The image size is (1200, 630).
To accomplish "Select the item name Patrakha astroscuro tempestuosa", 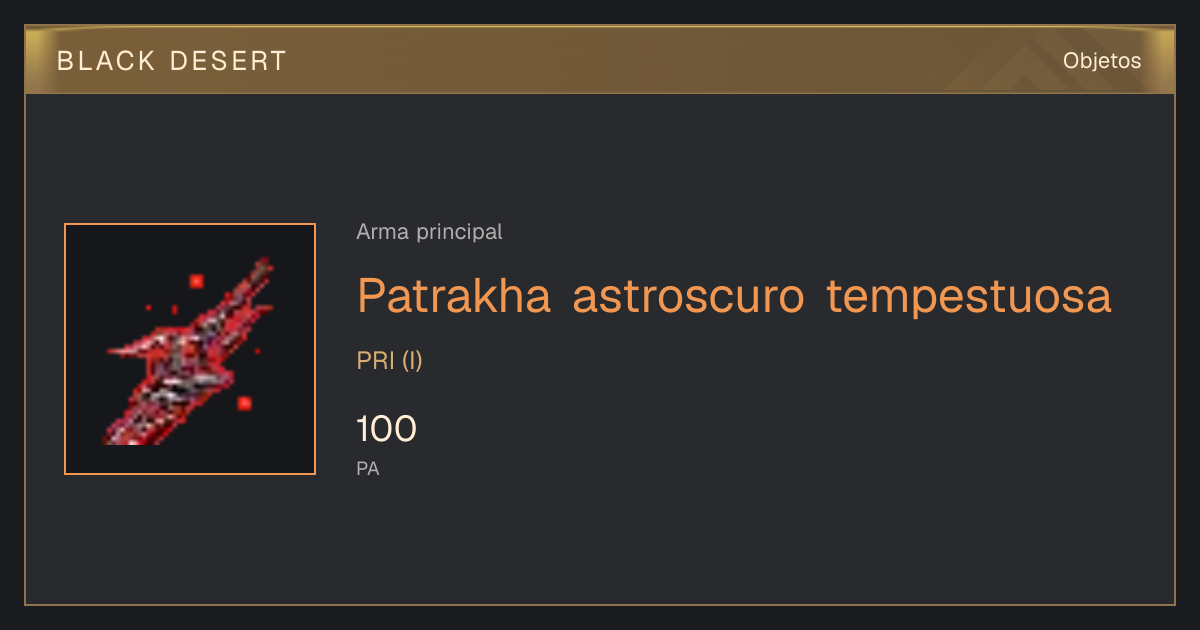I will click(734, 296).
